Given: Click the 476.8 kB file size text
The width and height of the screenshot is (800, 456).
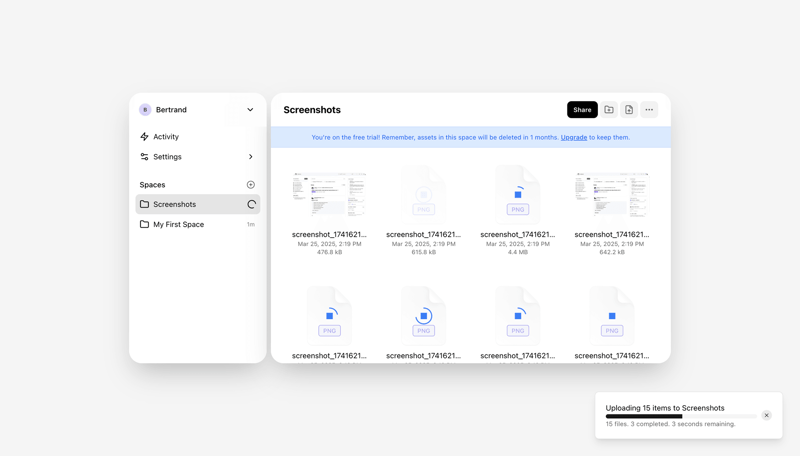Looking at the screenshot, I should 329,252.
